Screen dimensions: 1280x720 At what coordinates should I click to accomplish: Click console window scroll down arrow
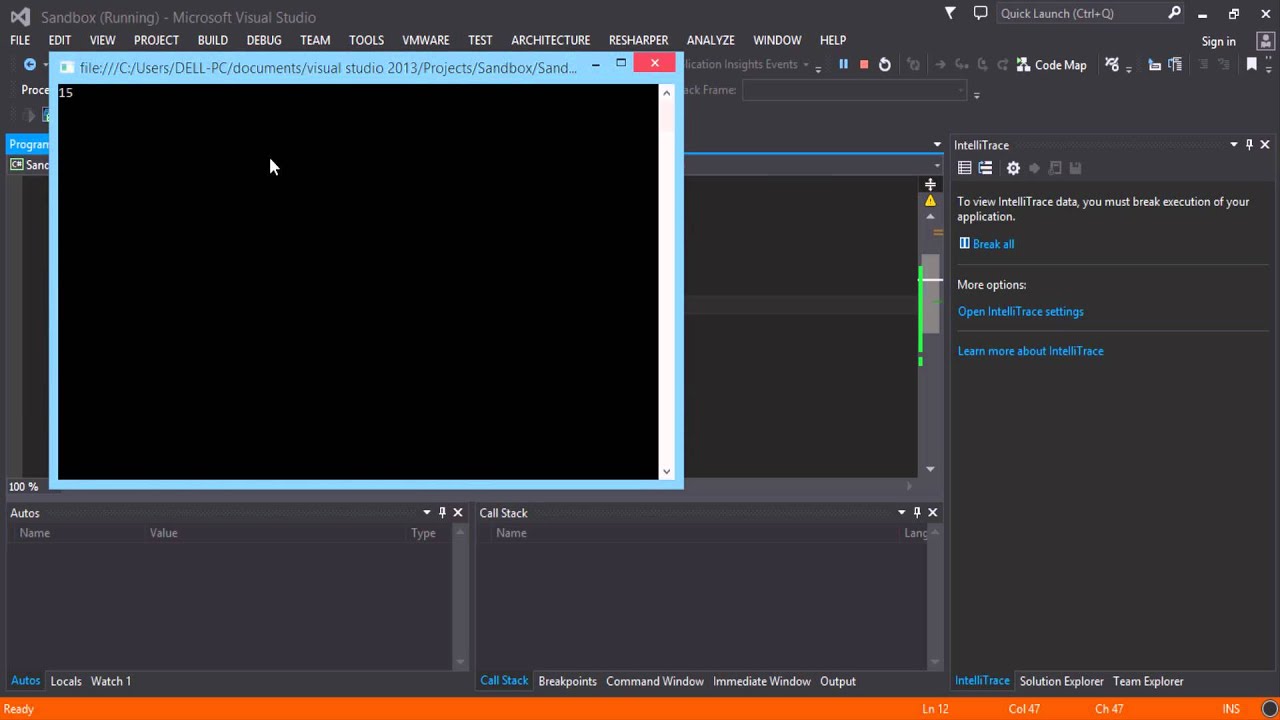(666, 471)
